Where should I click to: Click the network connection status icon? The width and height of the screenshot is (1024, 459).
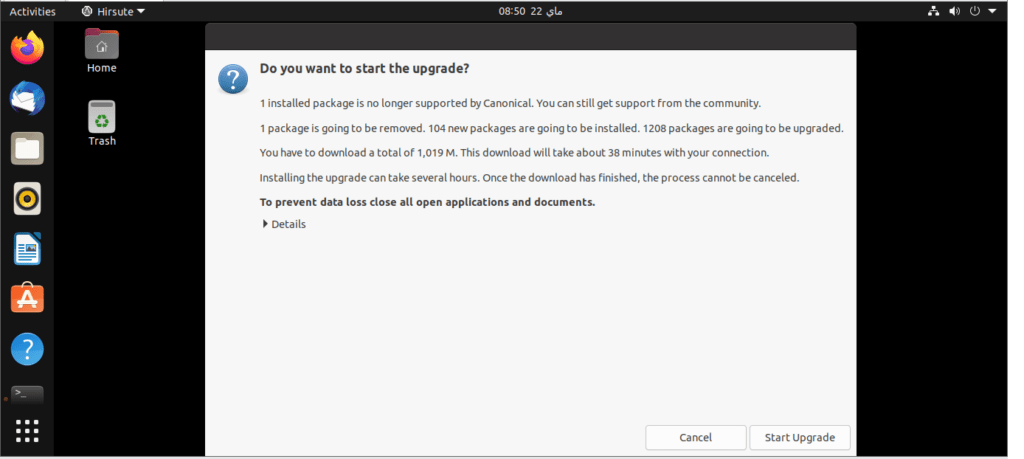coord(933,11)
